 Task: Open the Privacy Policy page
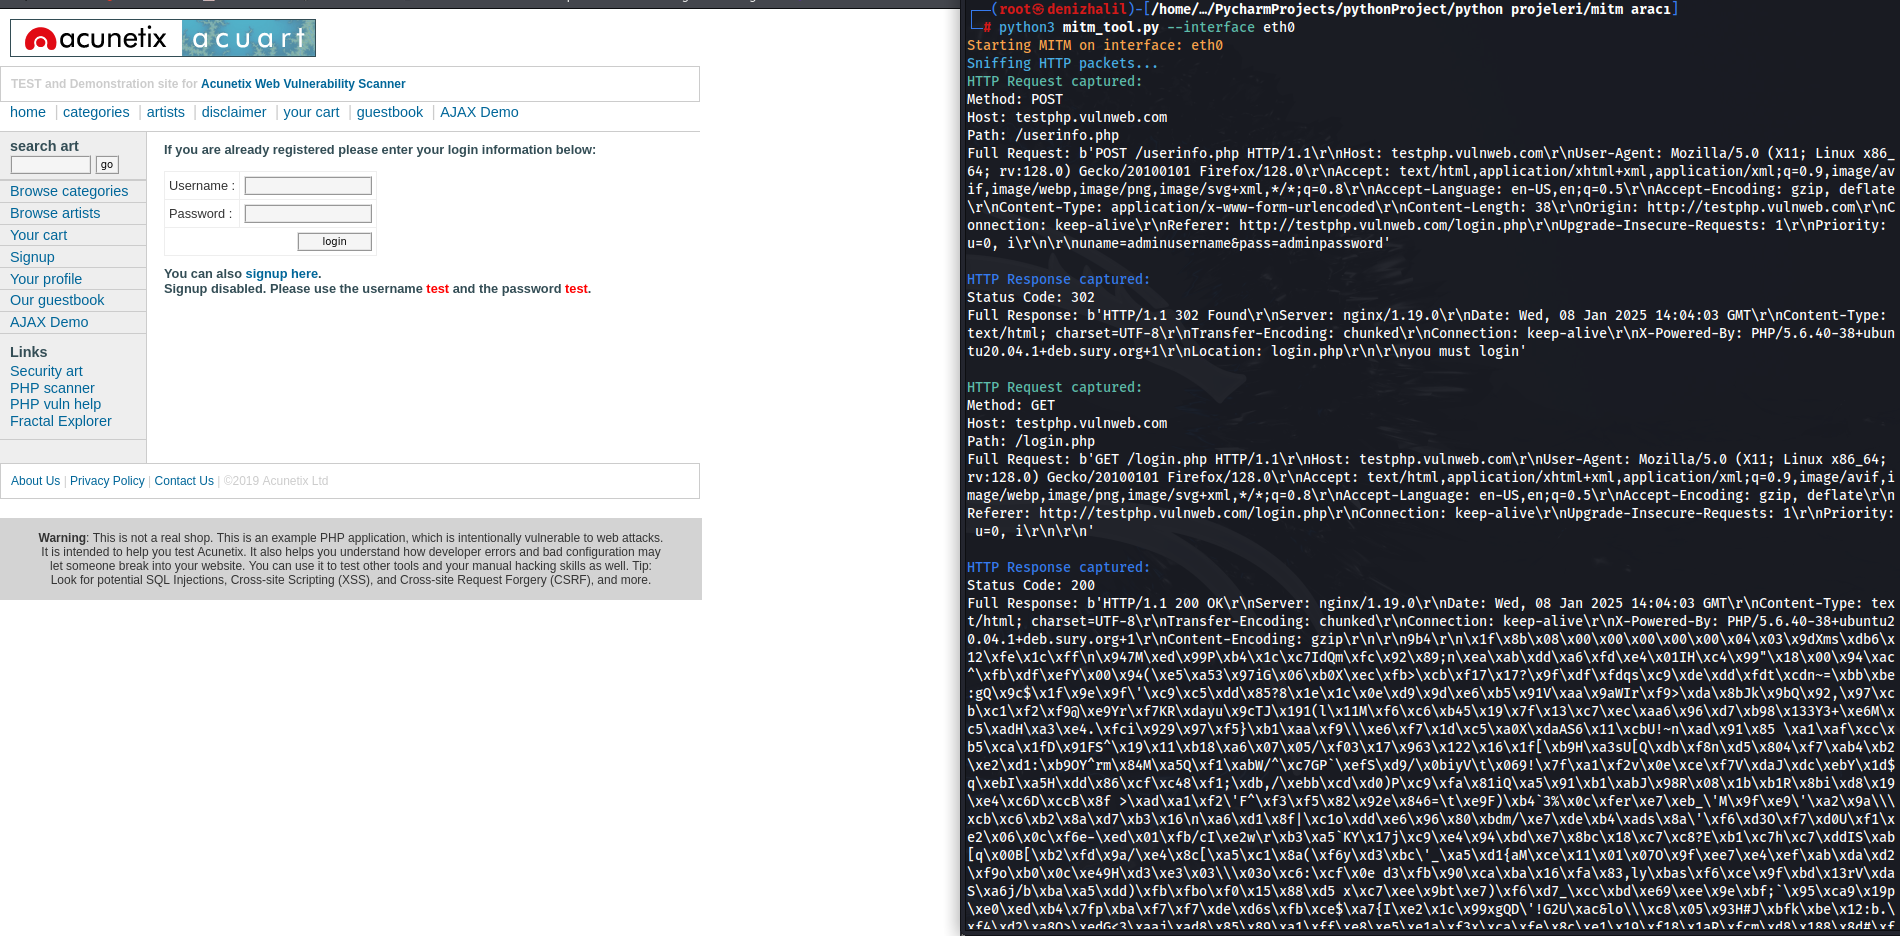(107, 481)
